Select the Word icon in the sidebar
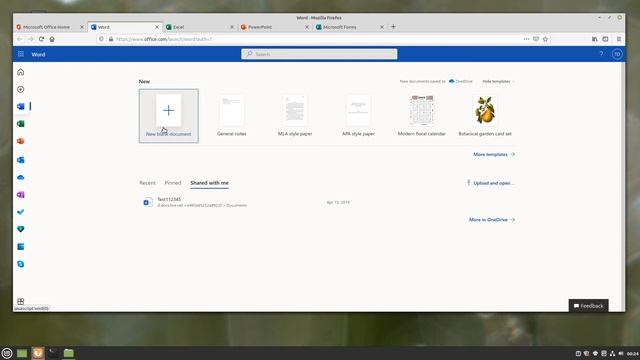 pyautogui.click(x=21, y=107)
